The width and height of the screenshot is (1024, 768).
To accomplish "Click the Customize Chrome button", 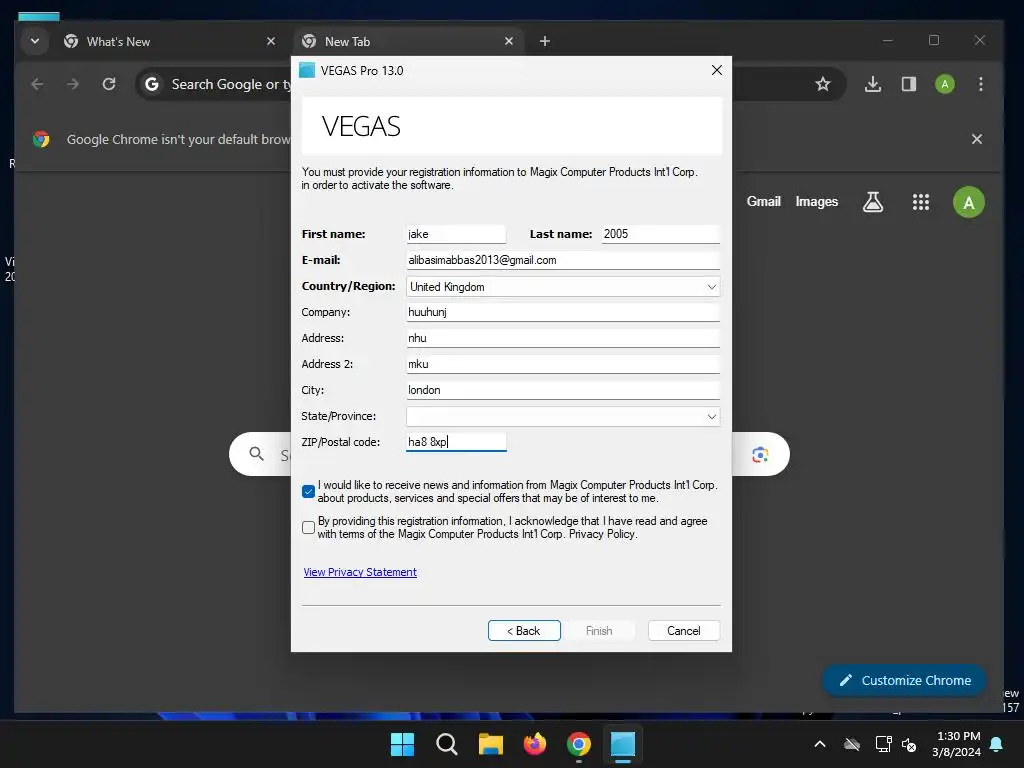I will tap(904, 680).
